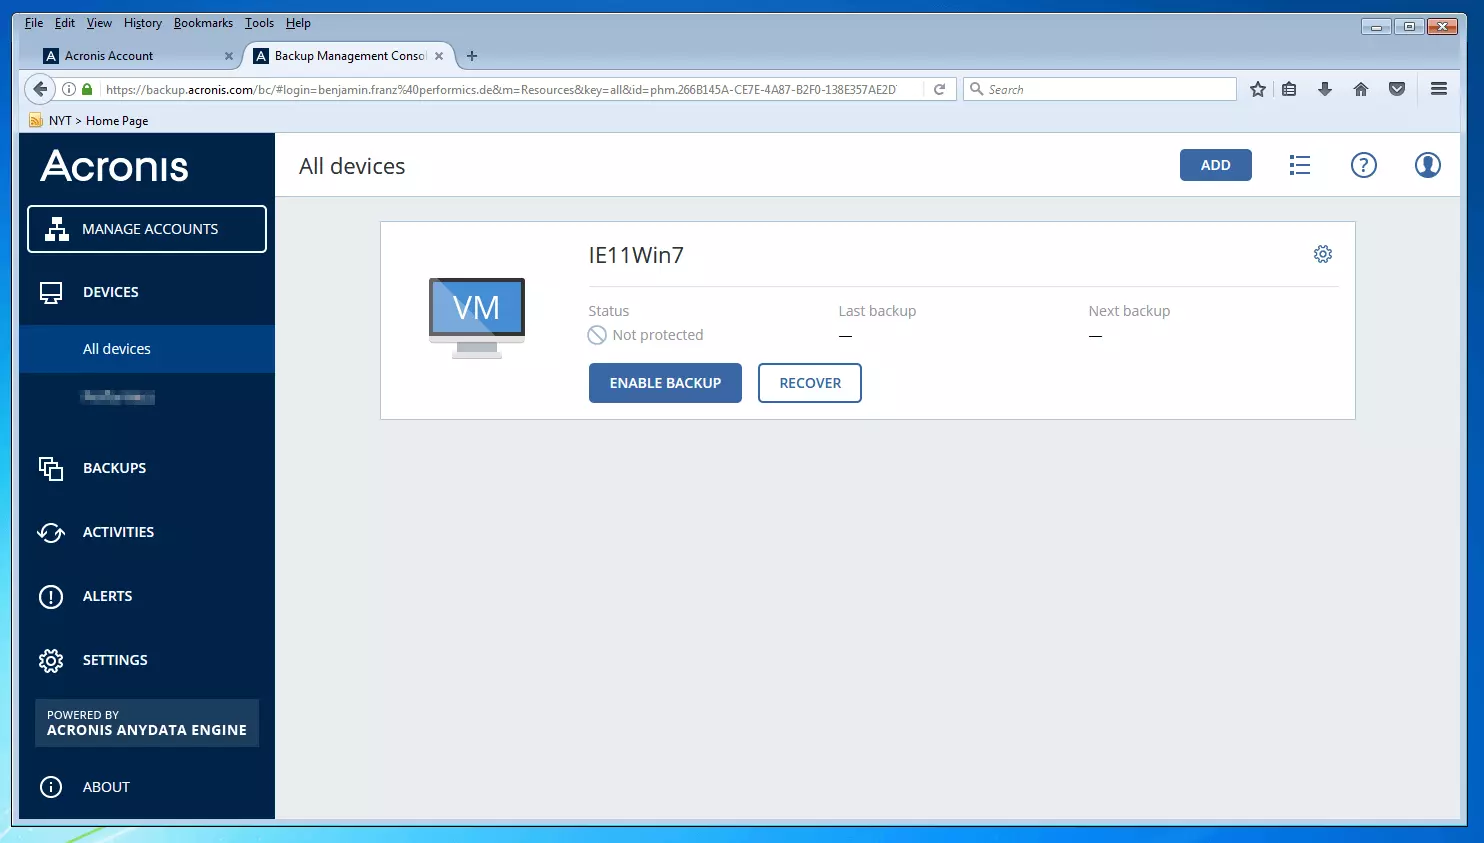Screen dimensions: 1484x843
Task: Click the Settings gear icon in sidebar
Action: pos(51,660)
